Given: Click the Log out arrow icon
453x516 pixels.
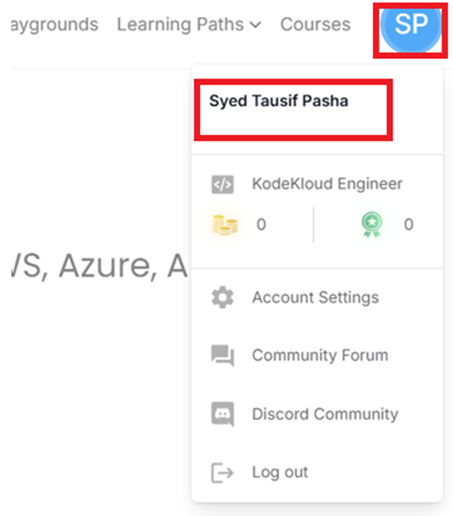Looking at the screenshot, I should 222,473.
